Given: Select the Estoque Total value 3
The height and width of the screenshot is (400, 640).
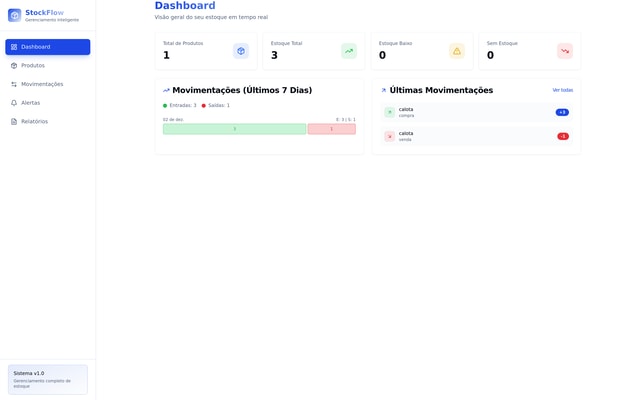Looking at the screenshot, I should coord(274,55).
